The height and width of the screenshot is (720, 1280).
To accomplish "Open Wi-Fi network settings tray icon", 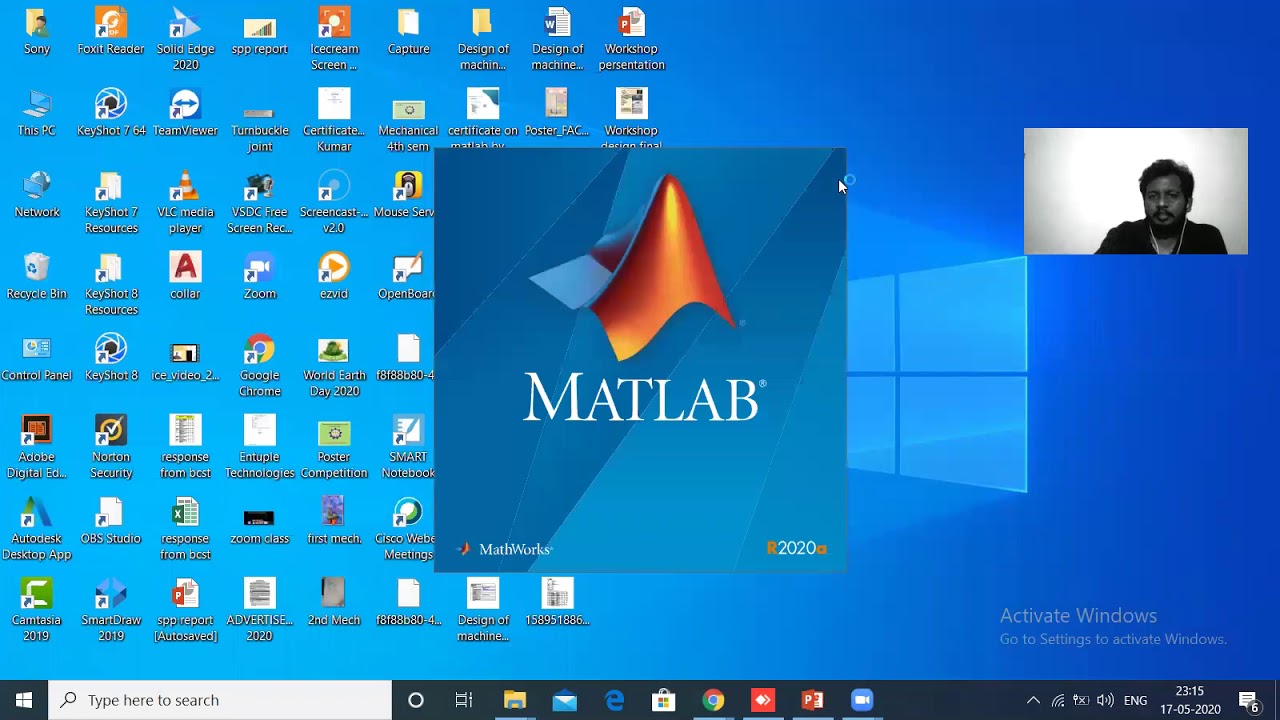I will pyautogui.click(x=1057, y=700).
